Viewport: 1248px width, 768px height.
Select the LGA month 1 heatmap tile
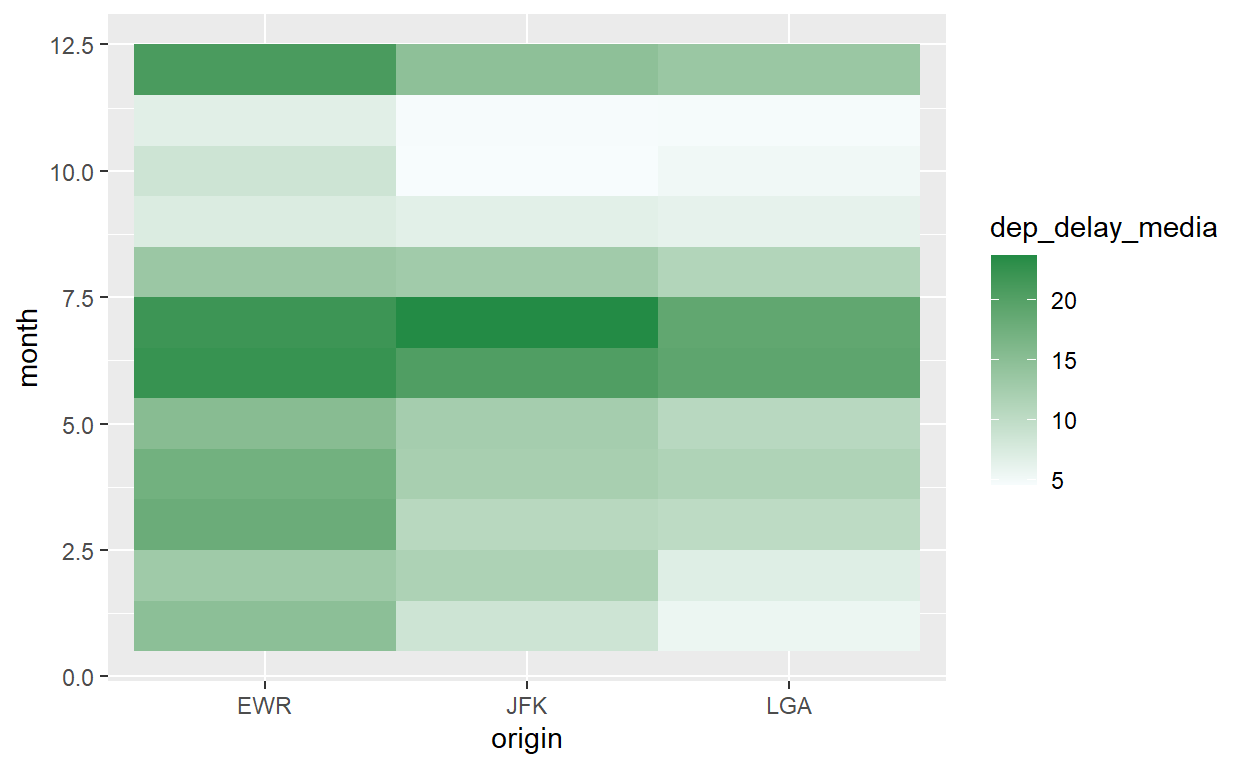pos(789,626)
